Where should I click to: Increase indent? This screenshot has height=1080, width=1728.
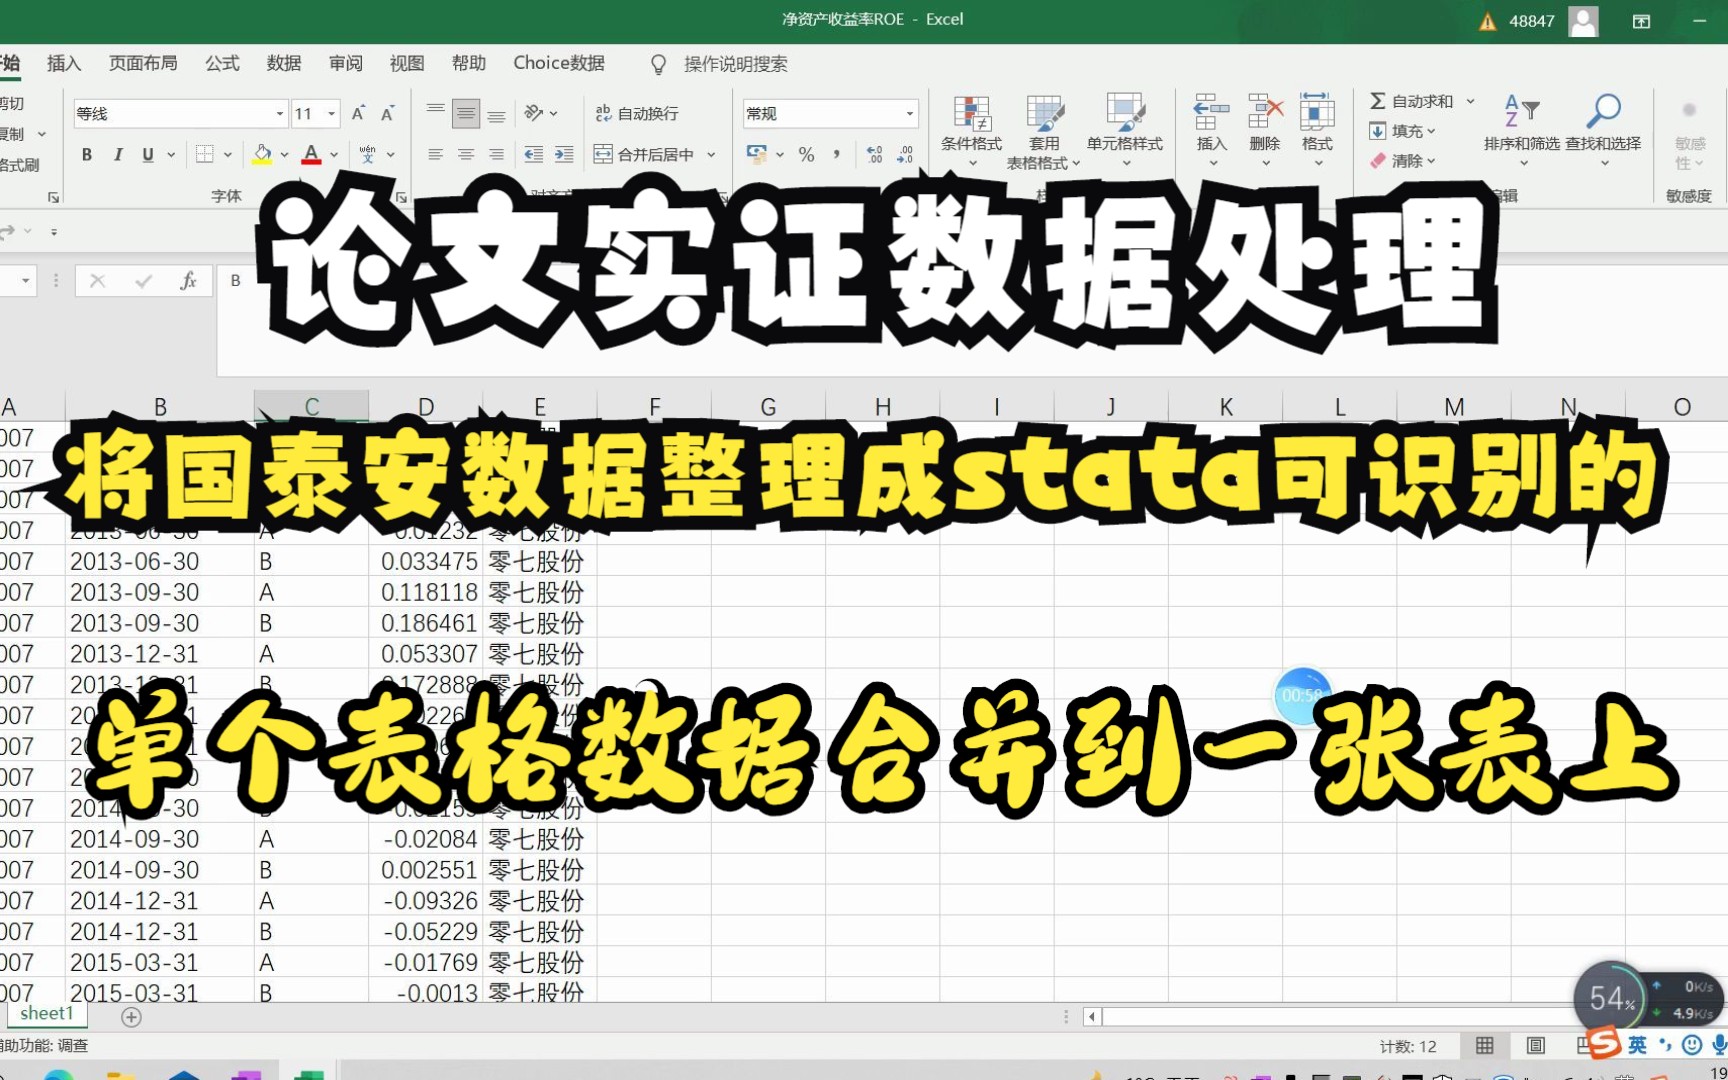click(x=564, y=155)
